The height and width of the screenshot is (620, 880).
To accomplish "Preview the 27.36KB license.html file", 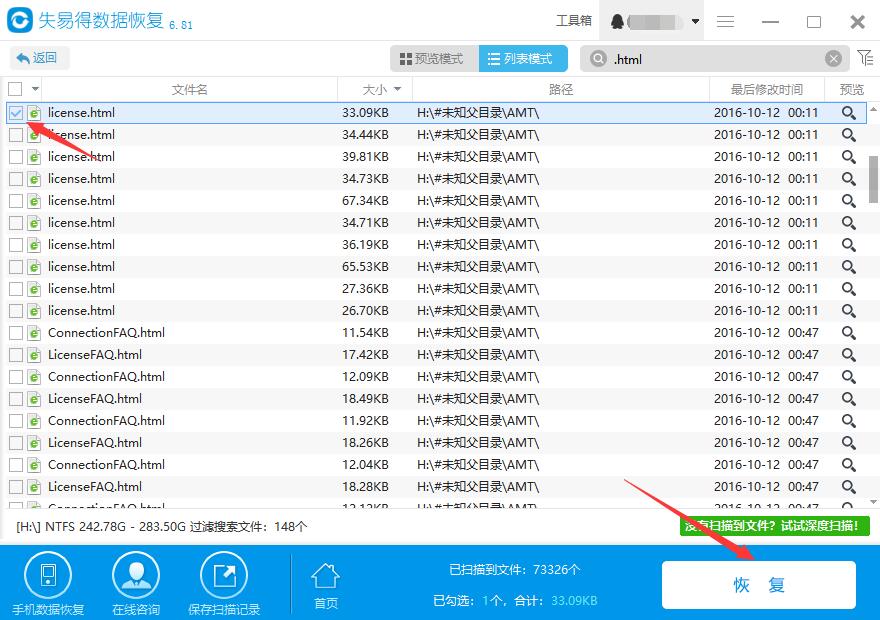I will [x=849, y=289].
